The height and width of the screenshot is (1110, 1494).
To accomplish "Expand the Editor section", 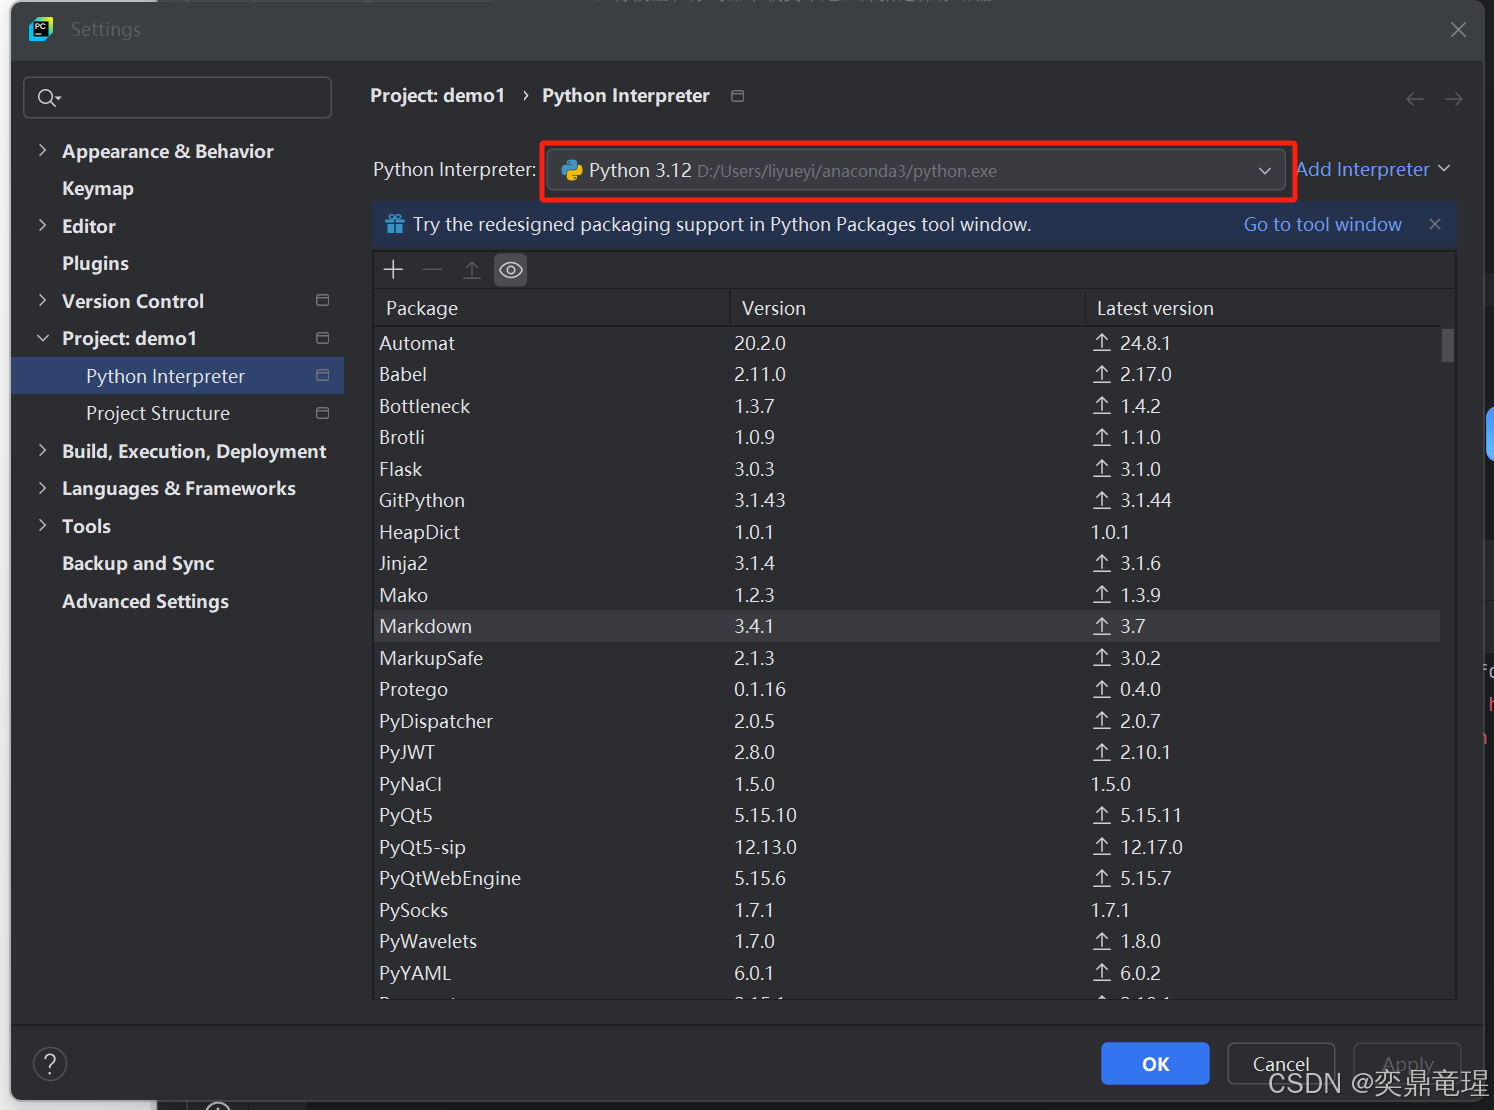I will [42, 225].
